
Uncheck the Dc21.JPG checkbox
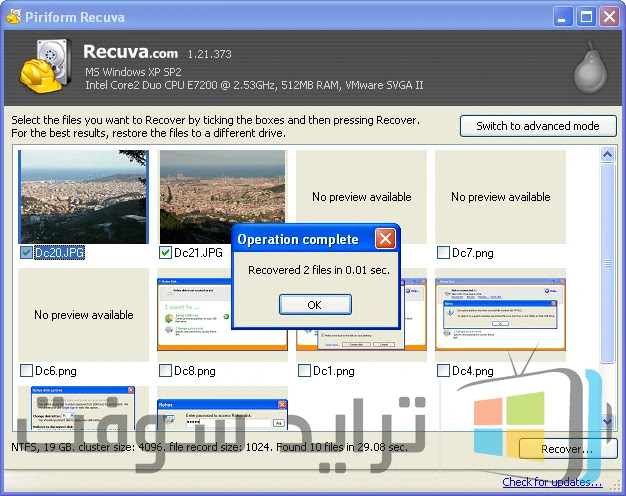tap(165, 252)
